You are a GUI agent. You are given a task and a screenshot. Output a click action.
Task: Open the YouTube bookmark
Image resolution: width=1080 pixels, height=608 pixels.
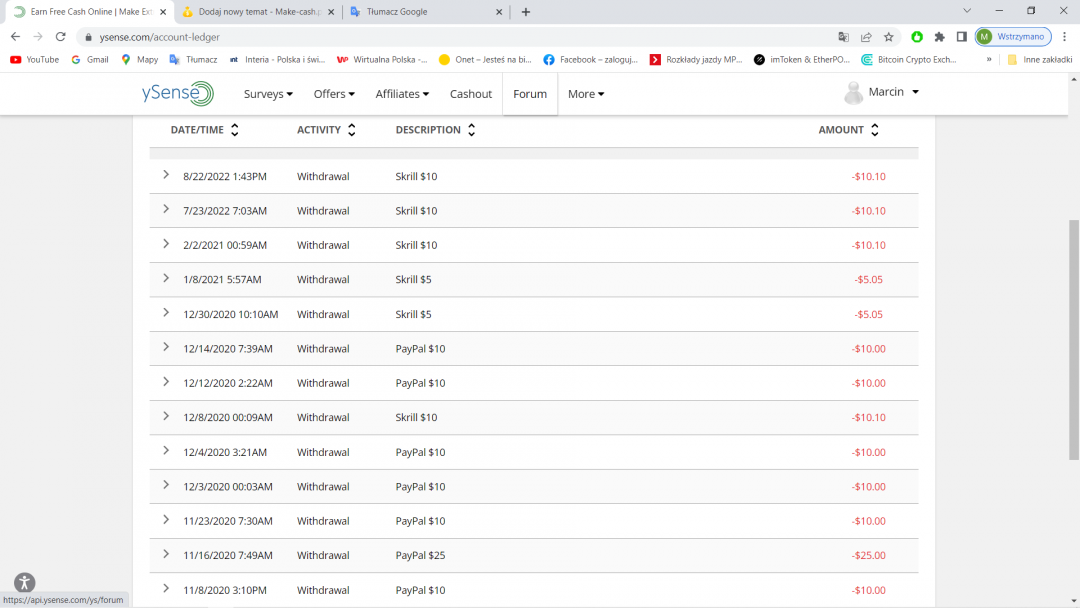click(34, 60)
